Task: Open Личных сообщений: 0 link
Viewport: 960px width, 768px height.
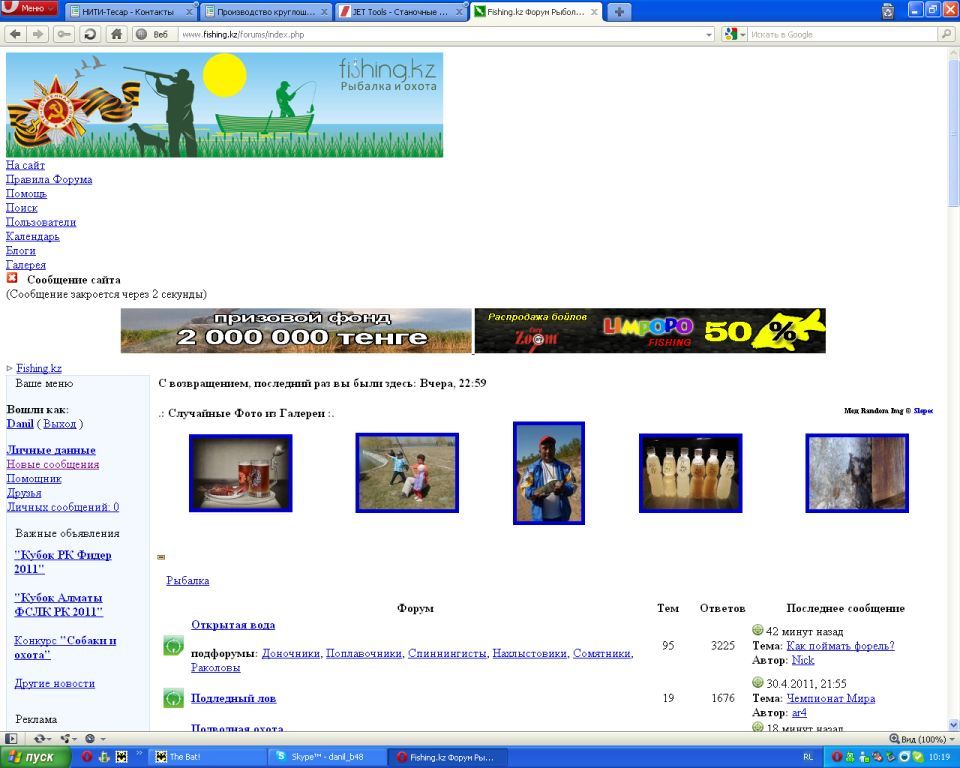Action: coord(63,507)
